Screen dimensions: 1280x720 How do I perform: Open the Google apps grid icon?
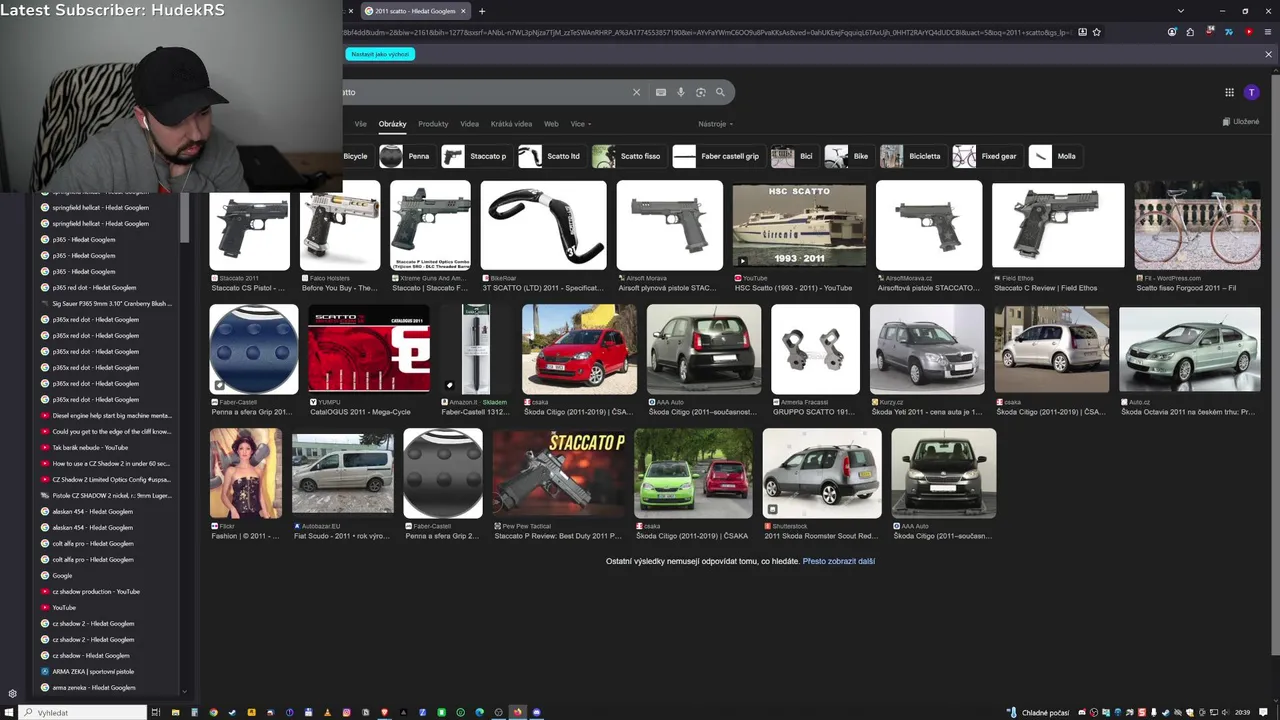[x=1229, y=92]
